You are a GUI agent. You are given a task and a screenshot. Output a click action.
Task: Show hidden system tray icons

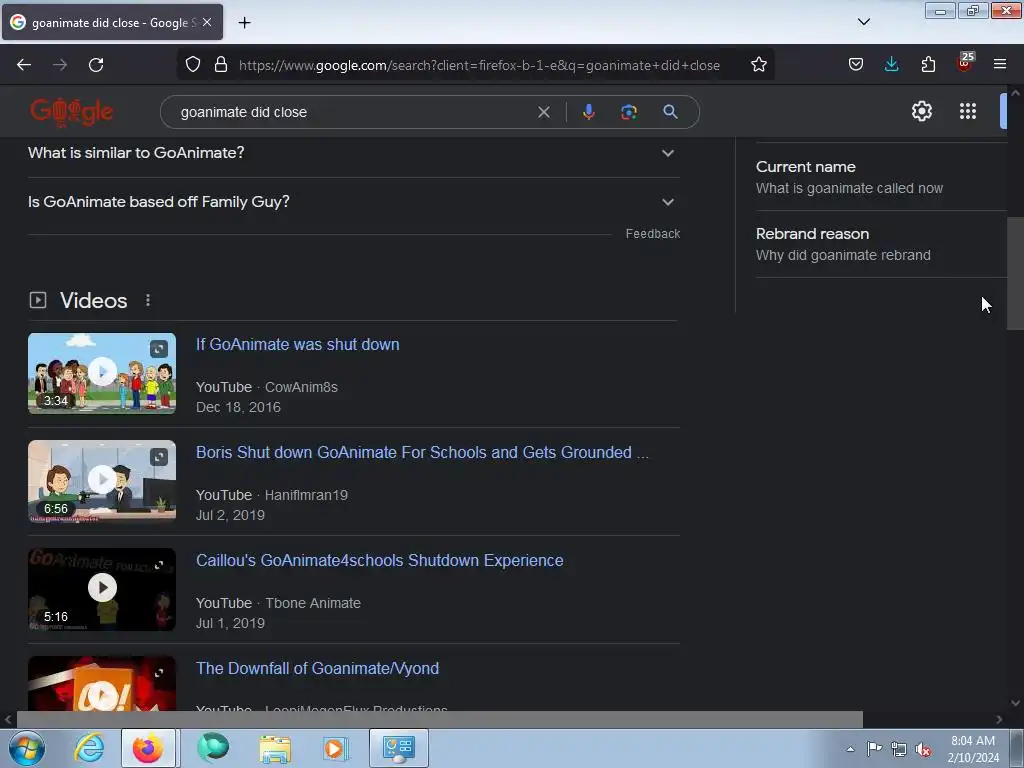[x=850, y=749]
